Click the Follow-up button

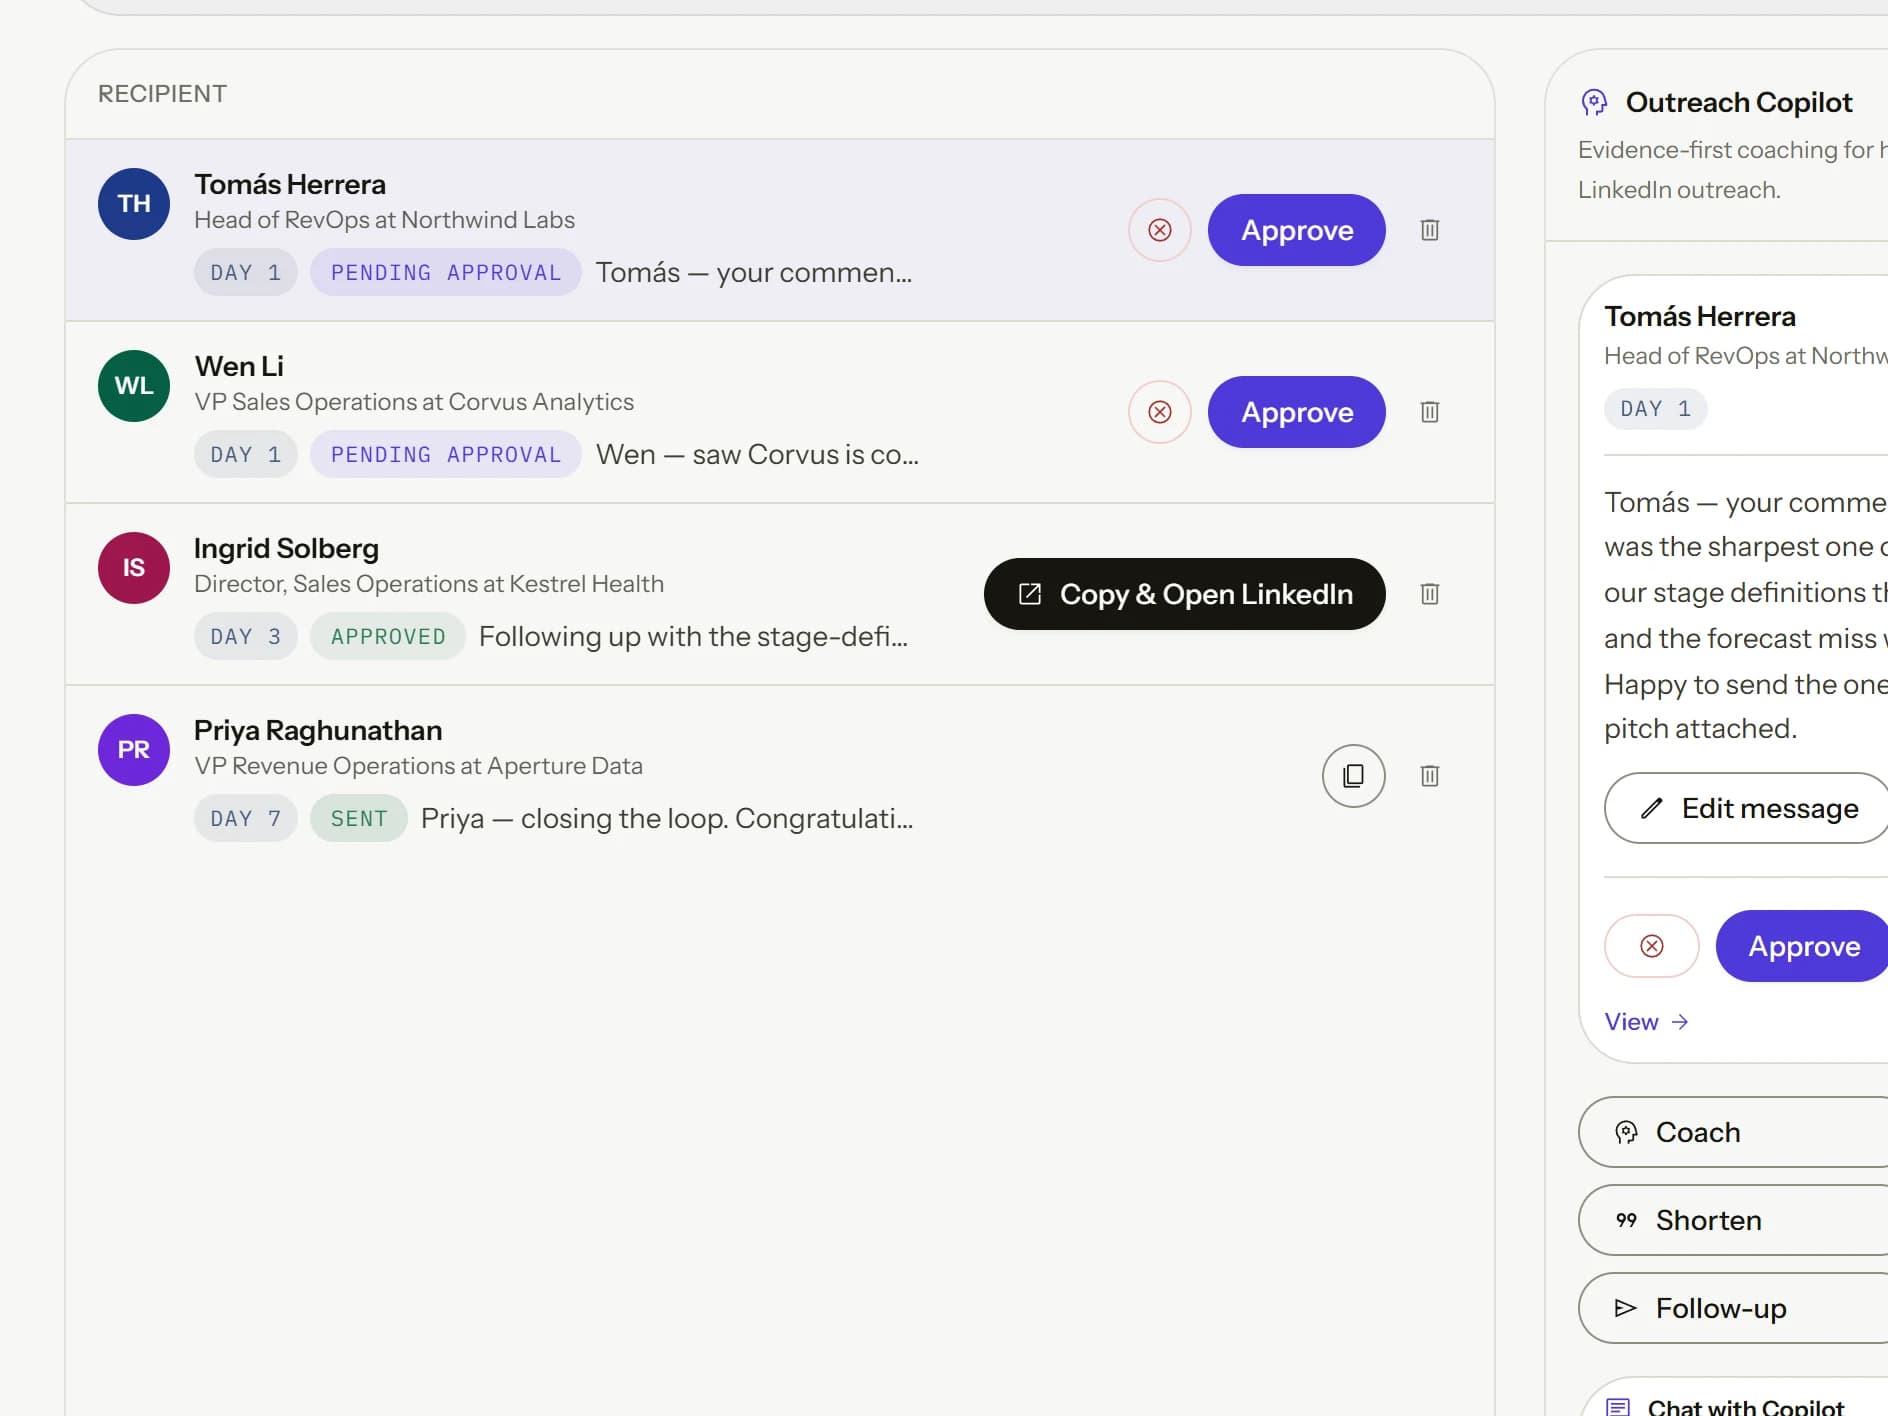point(1734,1308)
